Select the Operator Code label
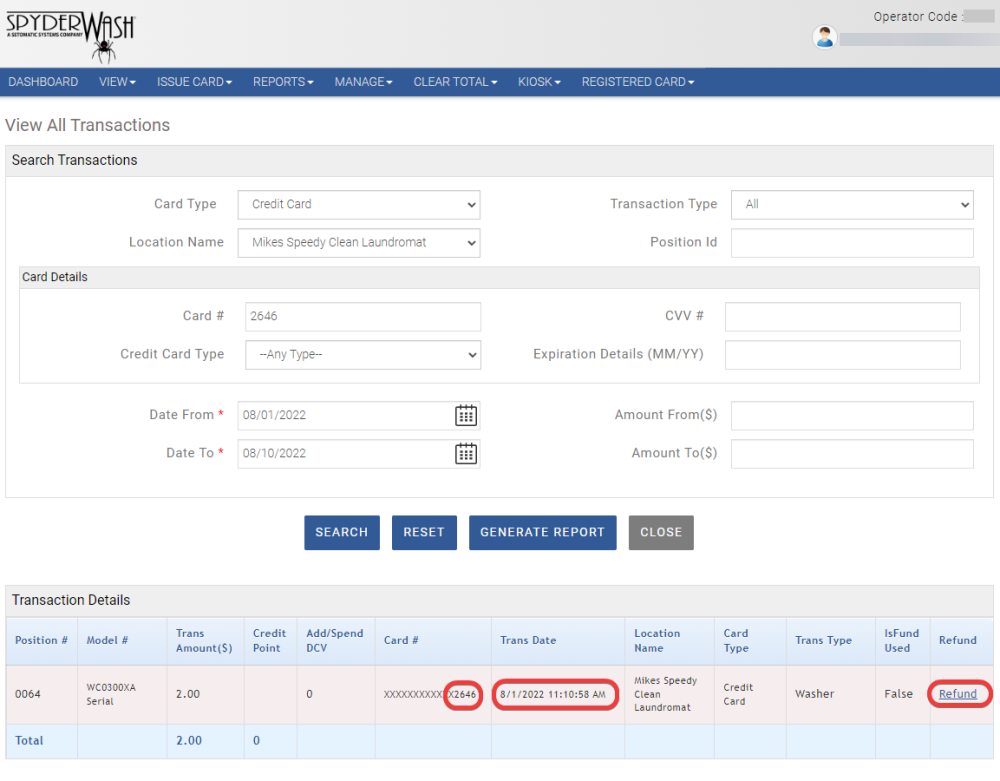Screen dimensions: 1000x781 pos(917,17)
